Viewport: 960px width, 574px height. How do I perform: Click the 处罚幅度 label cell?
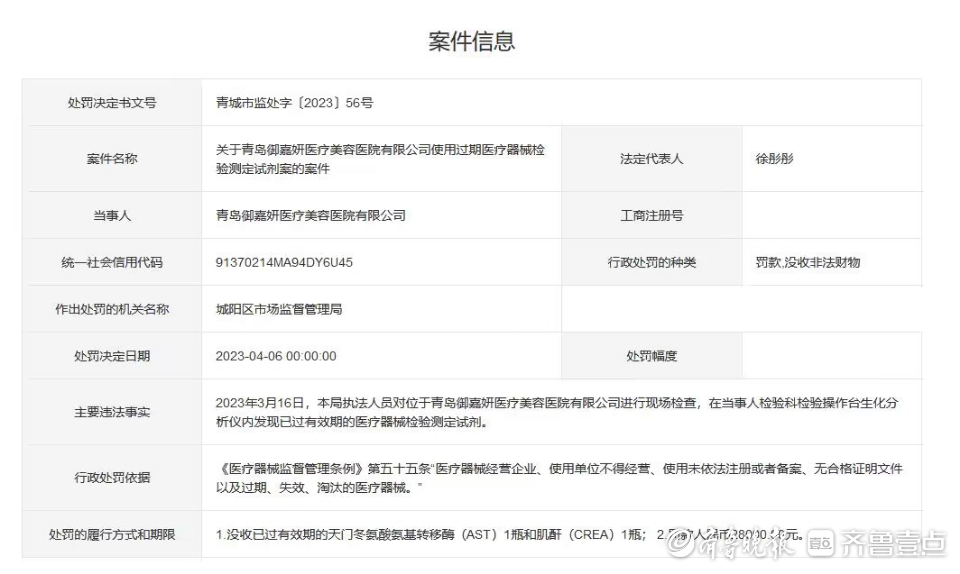(x=651, y=356)
